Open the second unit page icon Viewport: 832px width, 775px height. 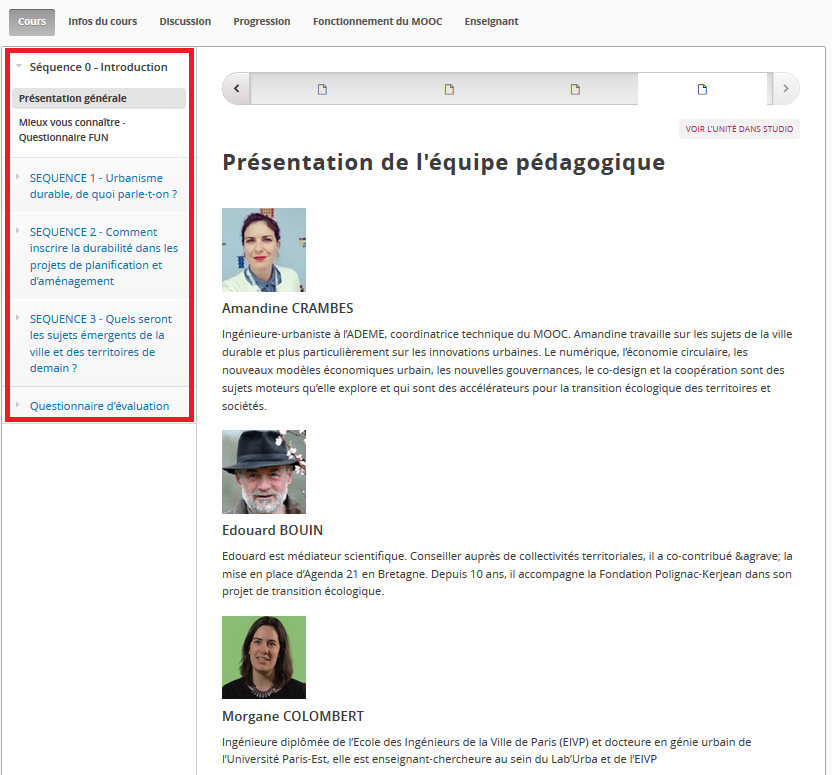449,89
